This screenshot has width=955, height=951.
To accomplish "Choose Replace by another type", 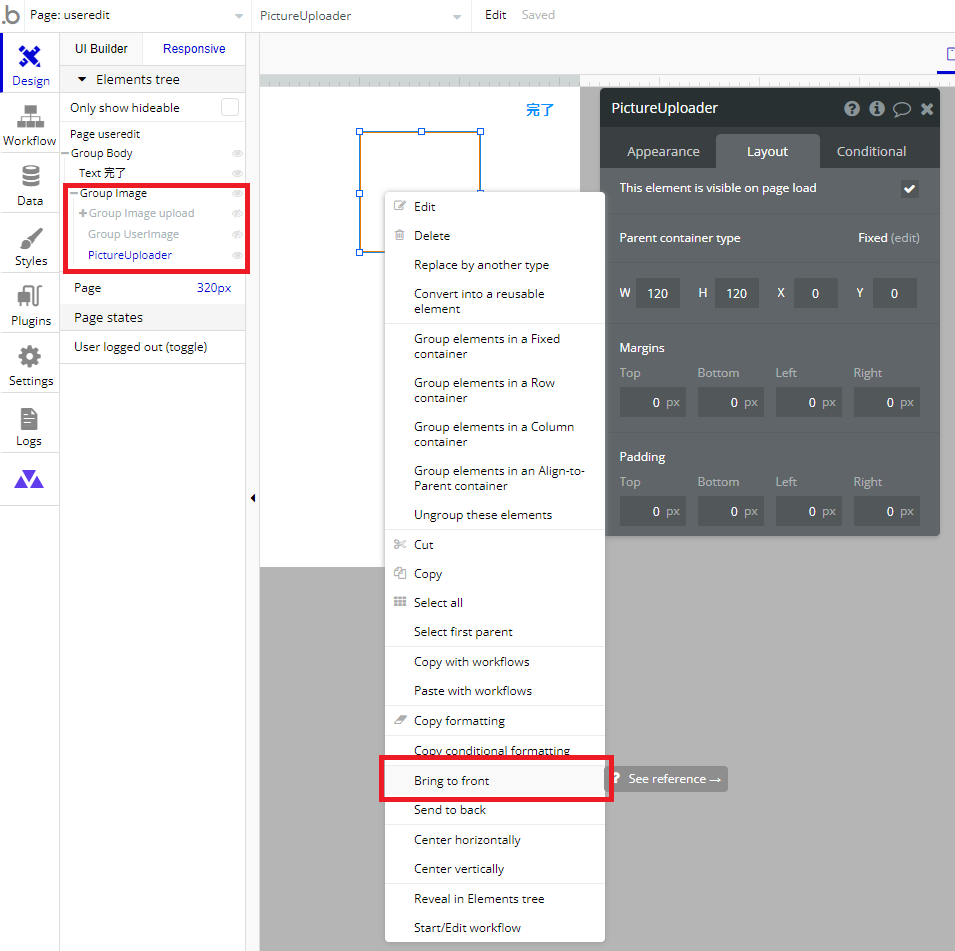I will pos(495,265).
